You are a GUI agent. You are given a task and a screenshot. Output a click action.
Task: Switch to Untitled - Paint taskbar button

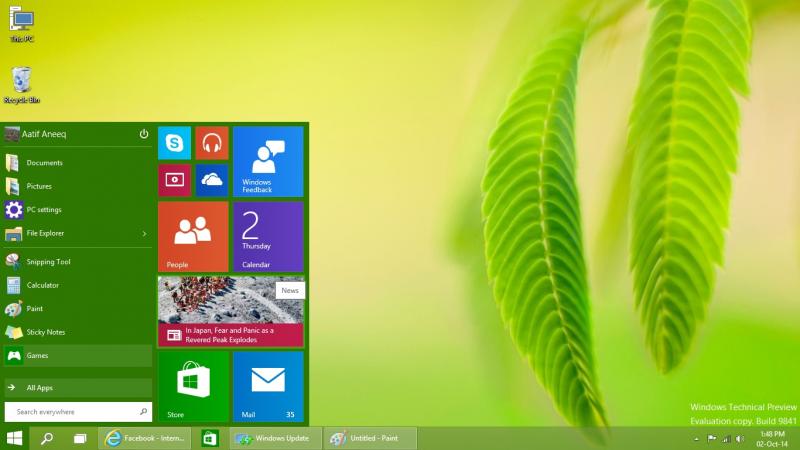coord(370,438)
